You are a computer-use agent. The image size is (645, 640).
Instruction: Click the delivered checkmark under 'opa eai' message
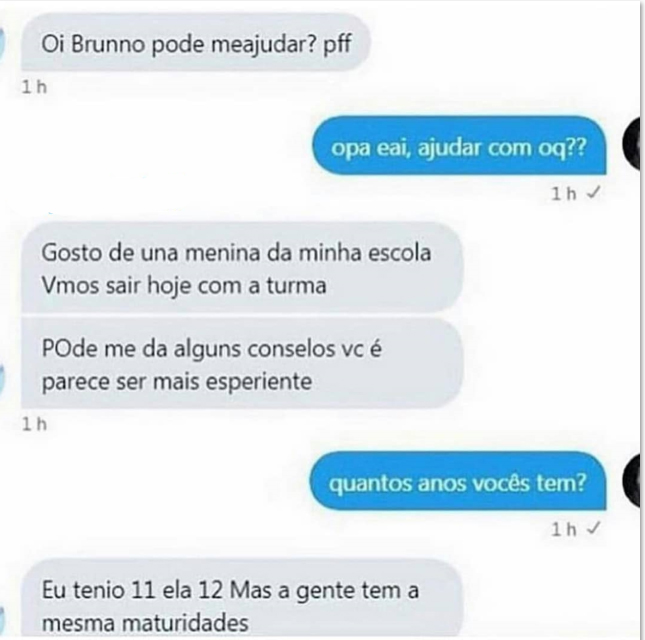(x=594, y=192)
